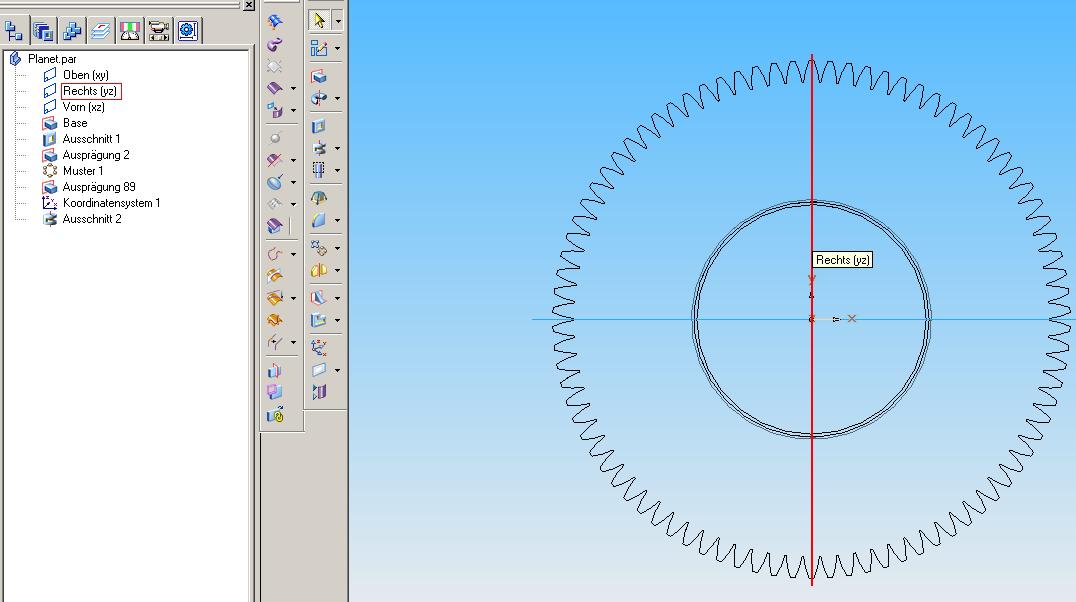This screenshot has width=1076, height=602.
Task: Choose the Keypoint Curve tool
Action: coord(275,254)
